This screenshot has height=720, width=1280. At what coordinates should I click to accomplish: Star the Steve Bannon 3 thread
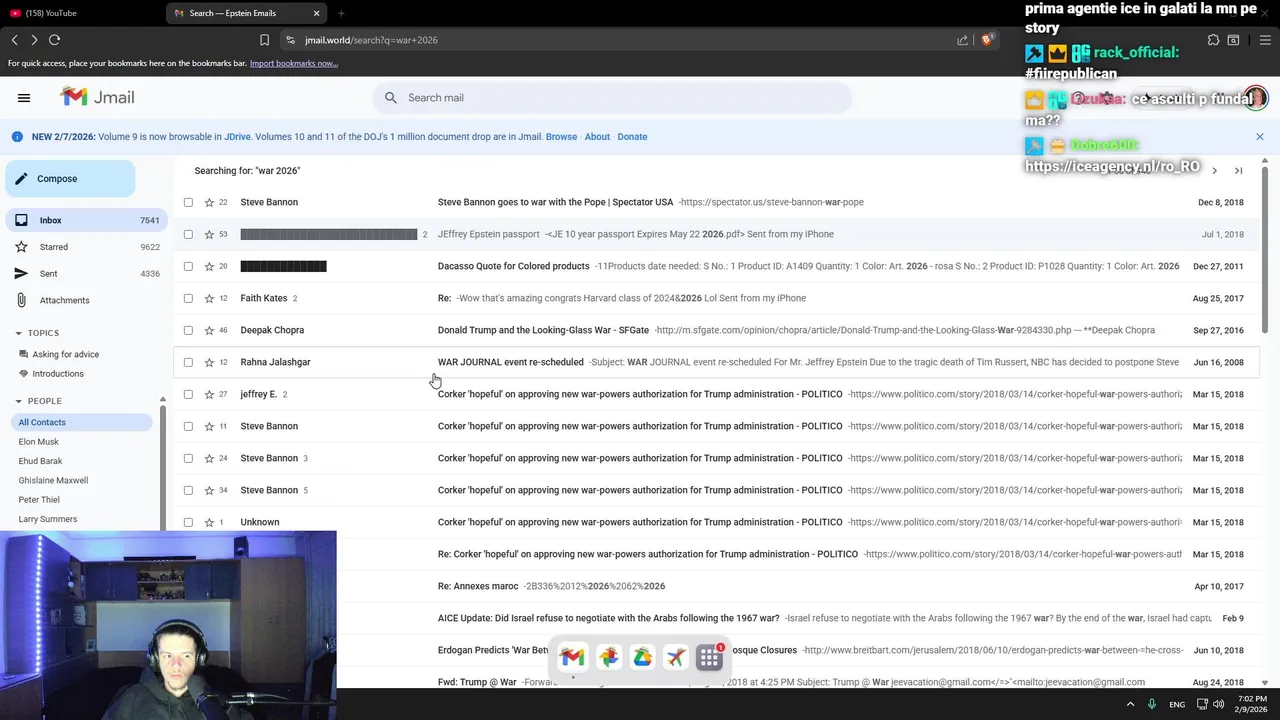click(209, 458)
